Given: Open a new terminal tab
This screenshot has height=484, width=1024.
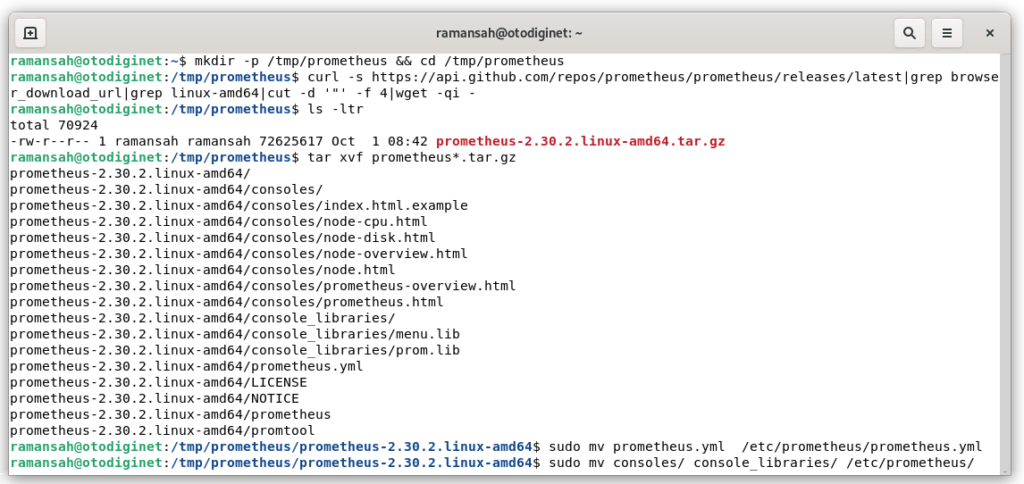Looking at the screenshot, I should pyautogui.click(x=30, y=32).
